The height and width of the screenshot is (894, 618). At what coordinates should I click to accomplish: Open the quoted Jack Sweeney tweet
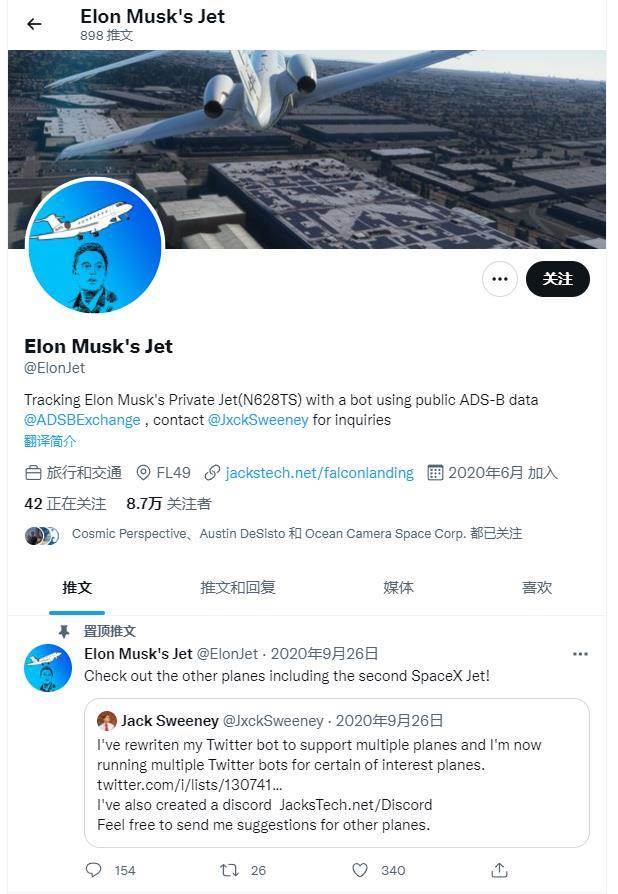pos(337,773)
